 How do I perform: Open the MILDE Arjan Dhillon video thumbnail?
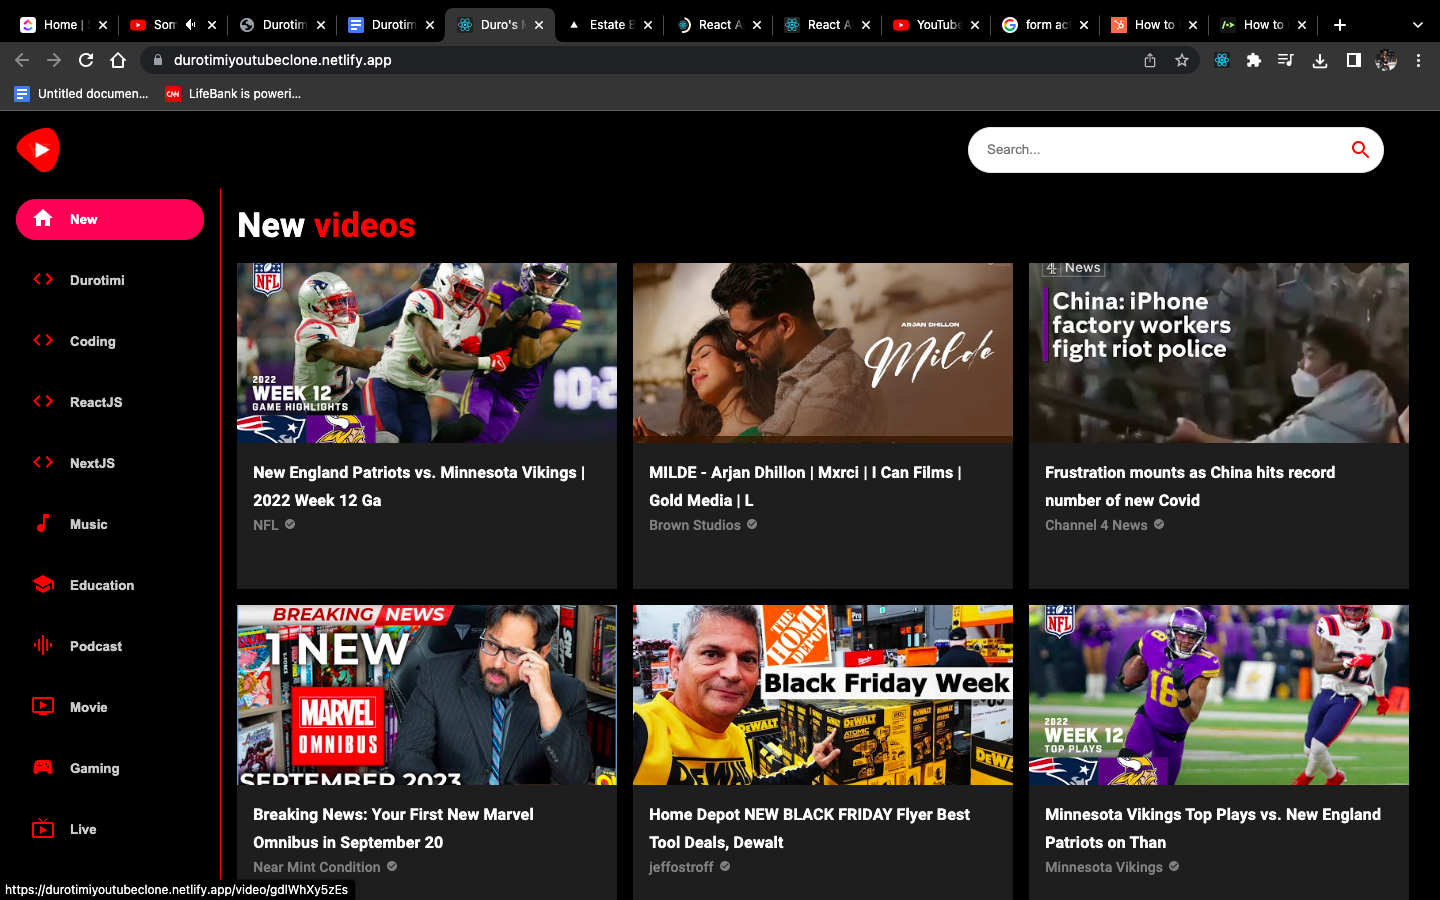coord(823,353)
